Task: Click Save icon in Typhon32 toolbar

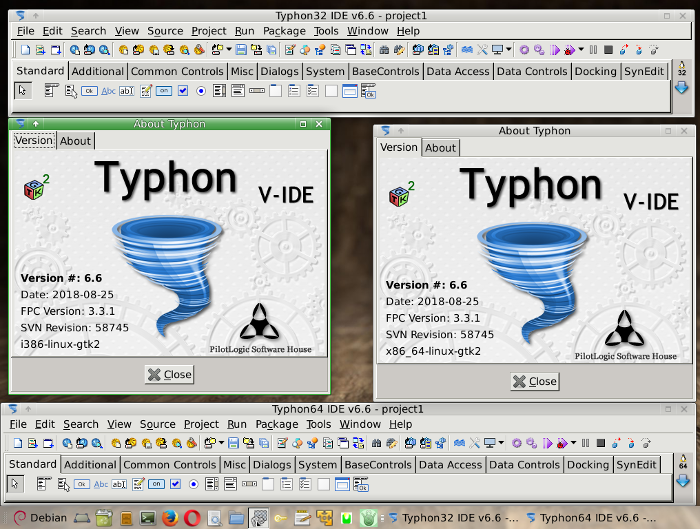Action: click(x=241, y=50)
